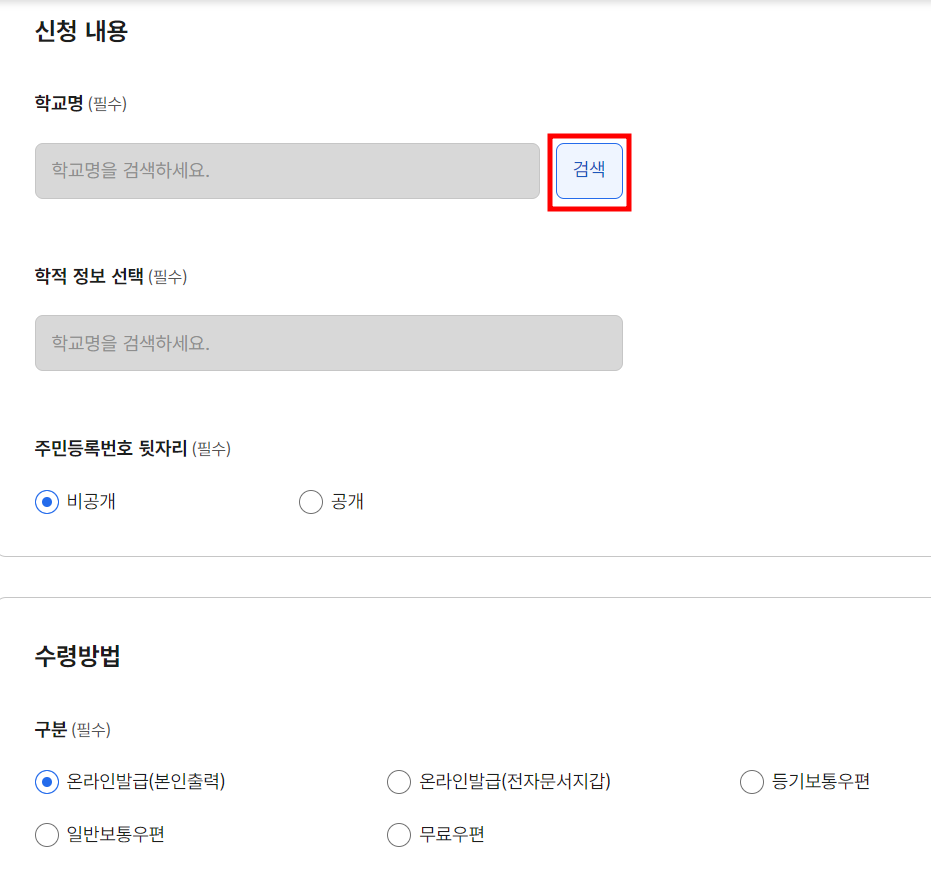
Task: Choose 온라인발급(본인출력) as delivery method
Action: click(x=46, y=782)
